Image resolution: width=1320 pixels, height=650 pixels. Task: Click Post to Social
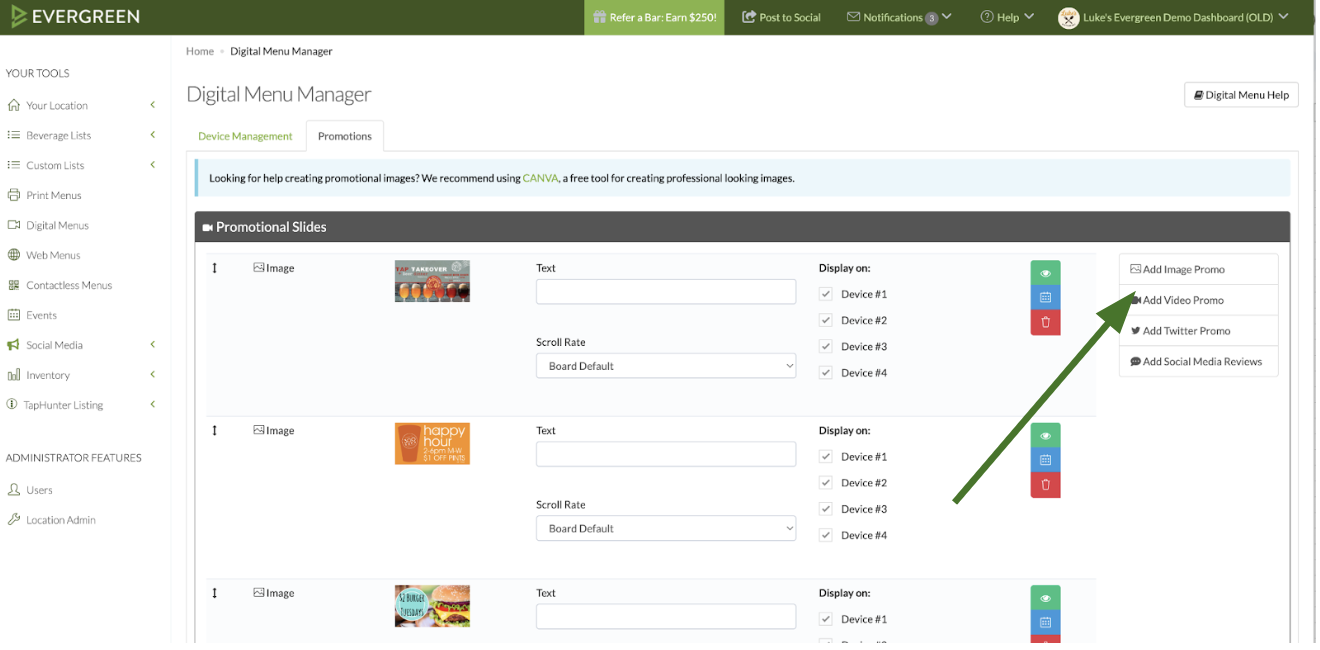coord(781,17)
